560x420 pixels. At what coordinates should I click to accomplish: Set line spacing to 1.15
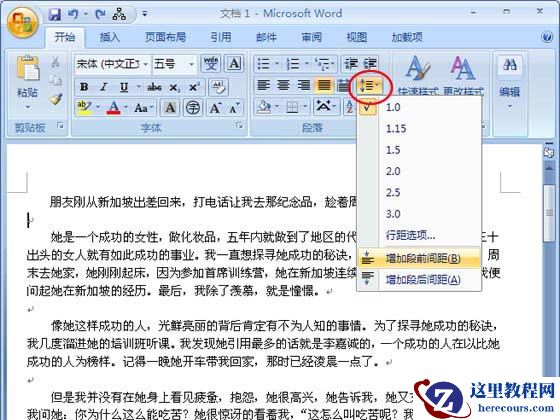(x=420, y=129)
